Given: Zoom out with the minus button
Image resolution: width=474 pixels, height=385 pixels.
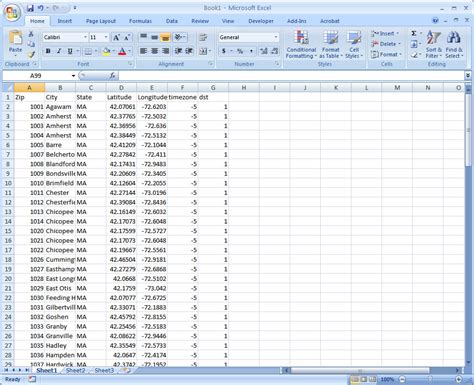Looking at the screenshot, I should coord(402,379).
